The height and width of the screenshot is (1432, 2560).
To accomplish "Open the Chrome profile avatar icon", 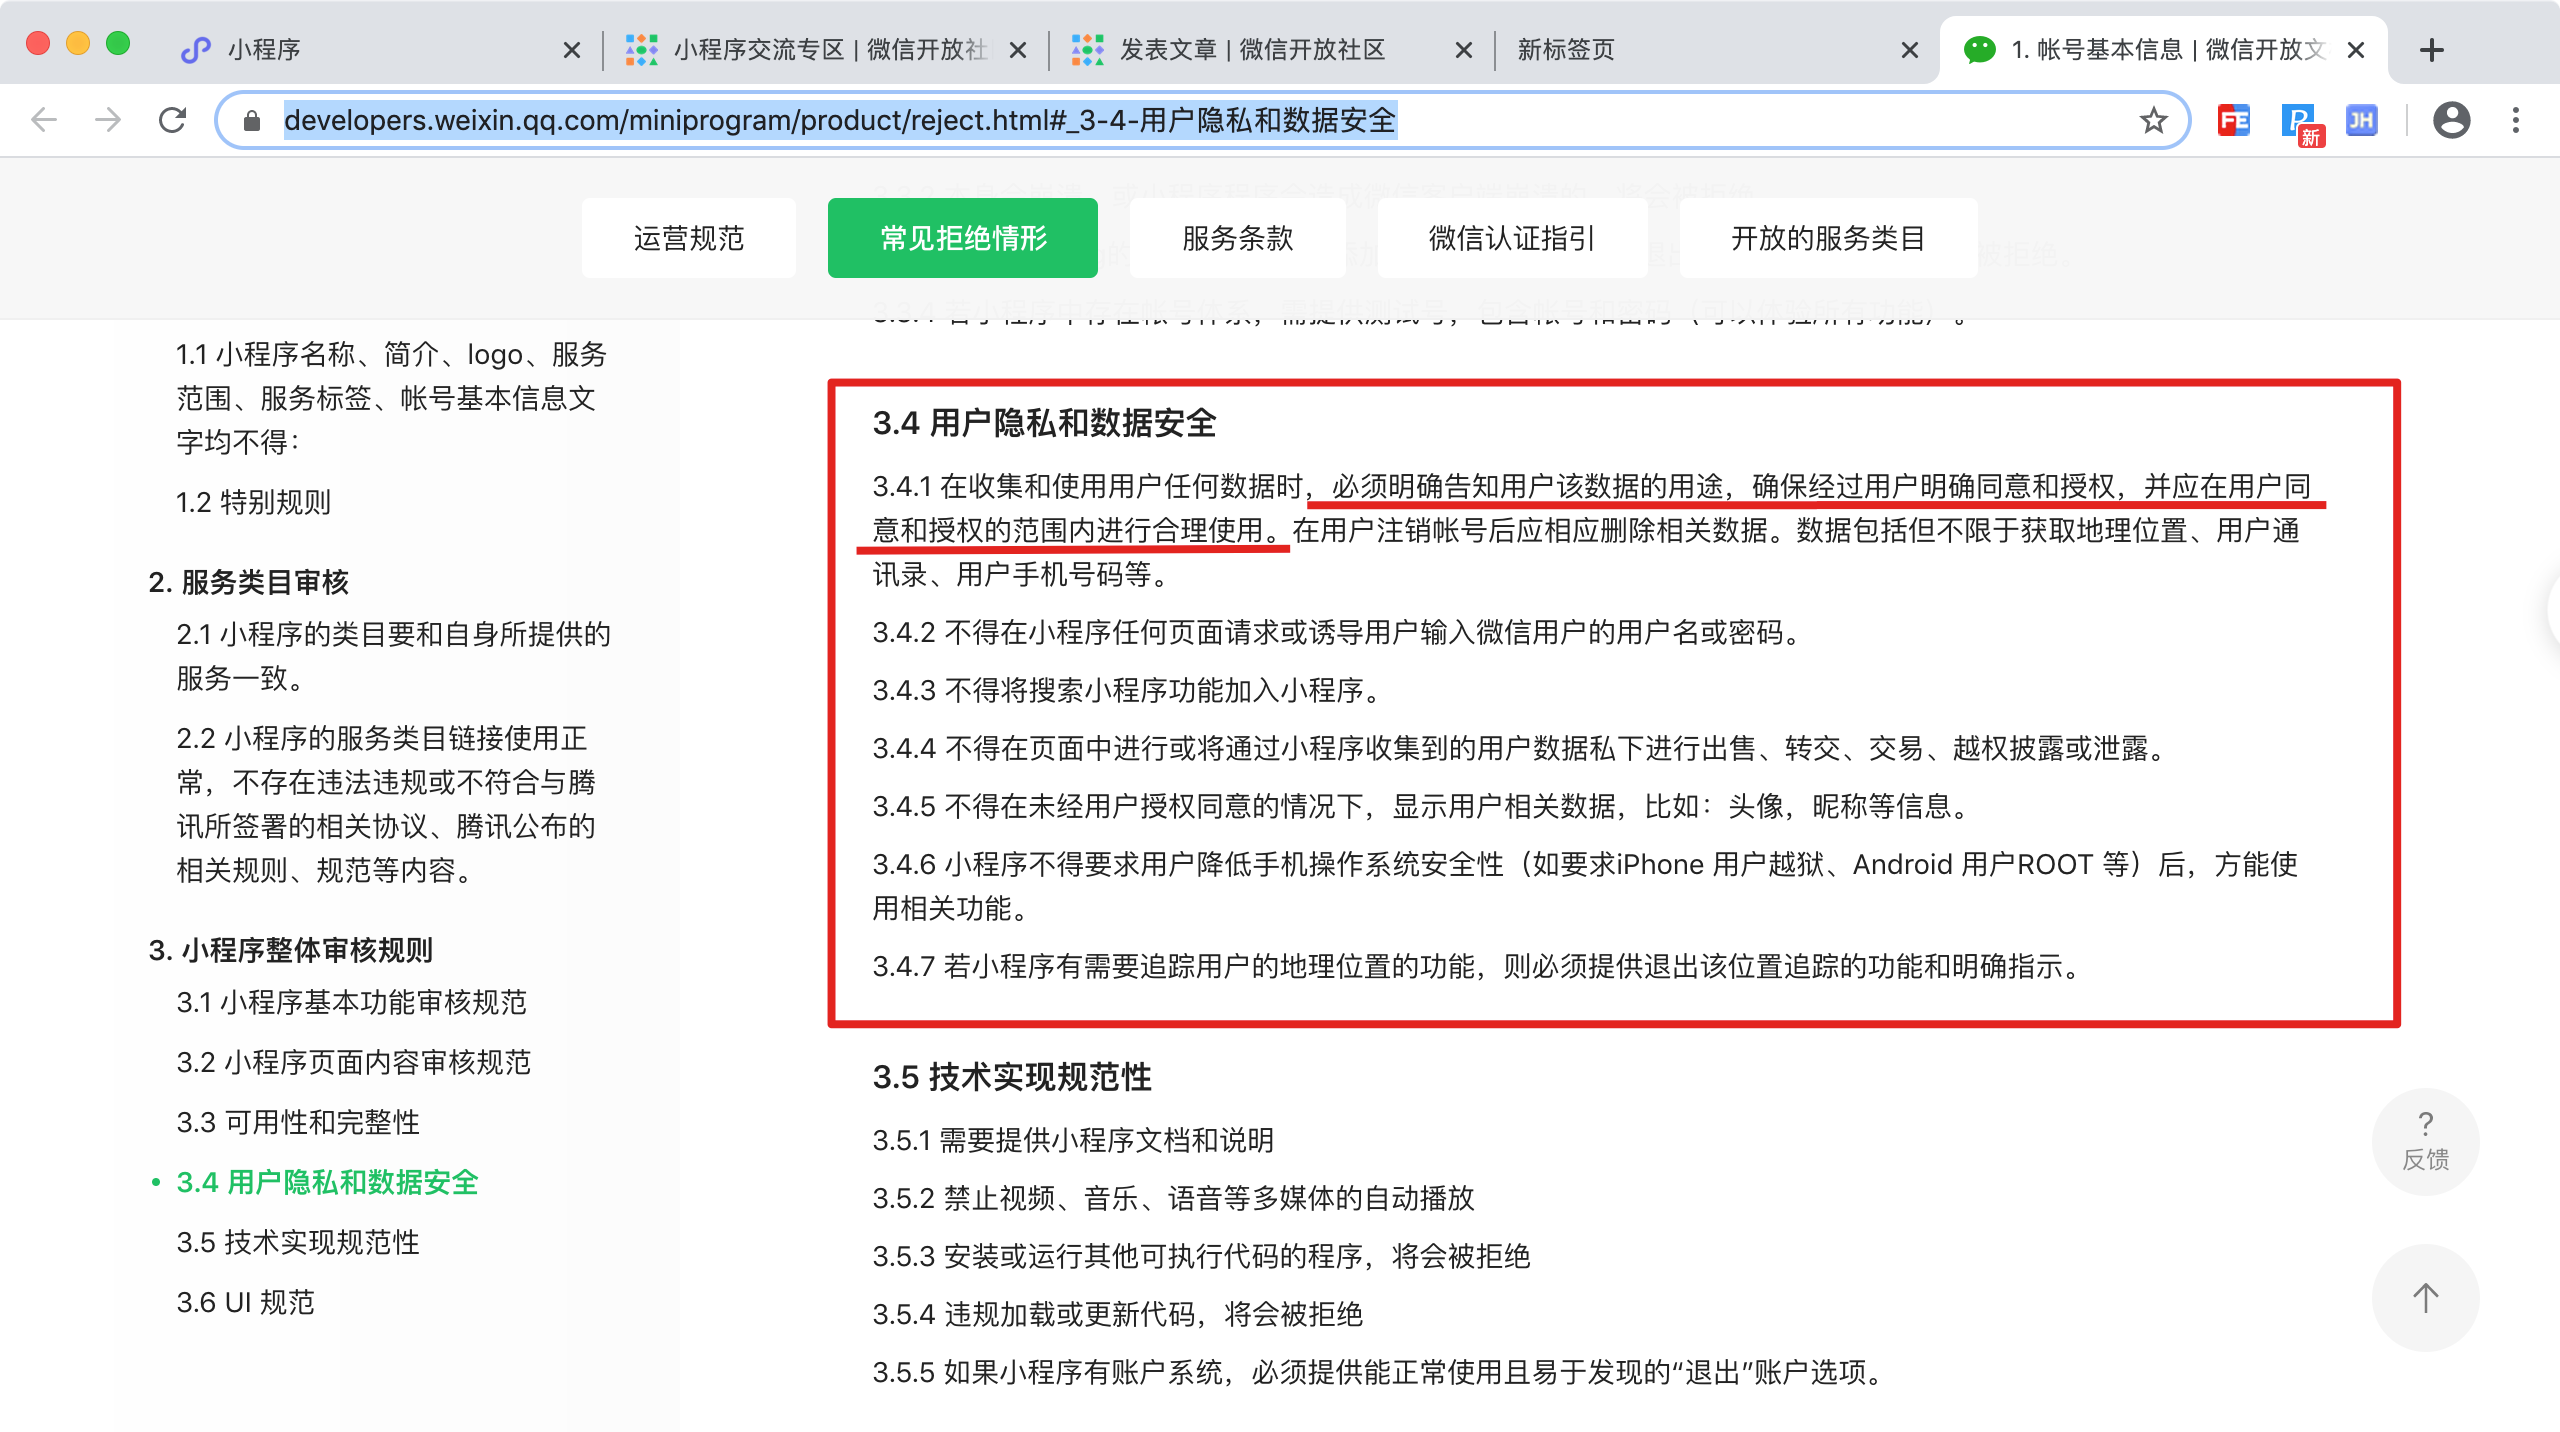I will click(x=2452, y=120).
